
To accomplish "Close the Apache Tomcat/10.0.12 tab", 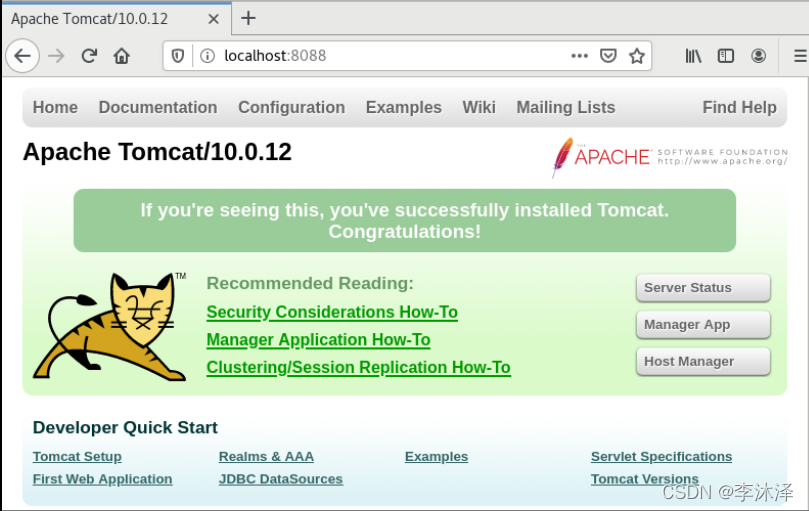I will click(x=214, y=19).
